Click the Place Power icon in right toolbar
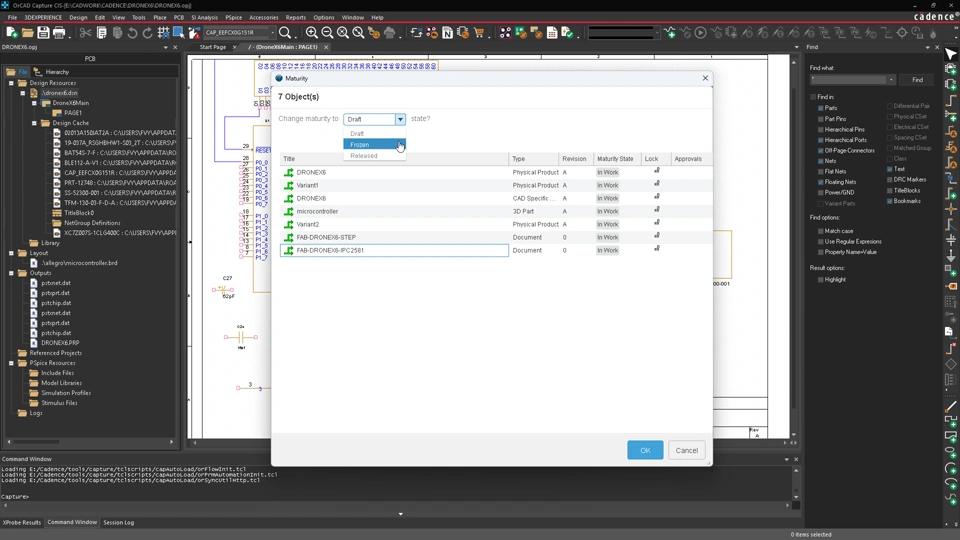Screen dimensions: 960x540 951,239
